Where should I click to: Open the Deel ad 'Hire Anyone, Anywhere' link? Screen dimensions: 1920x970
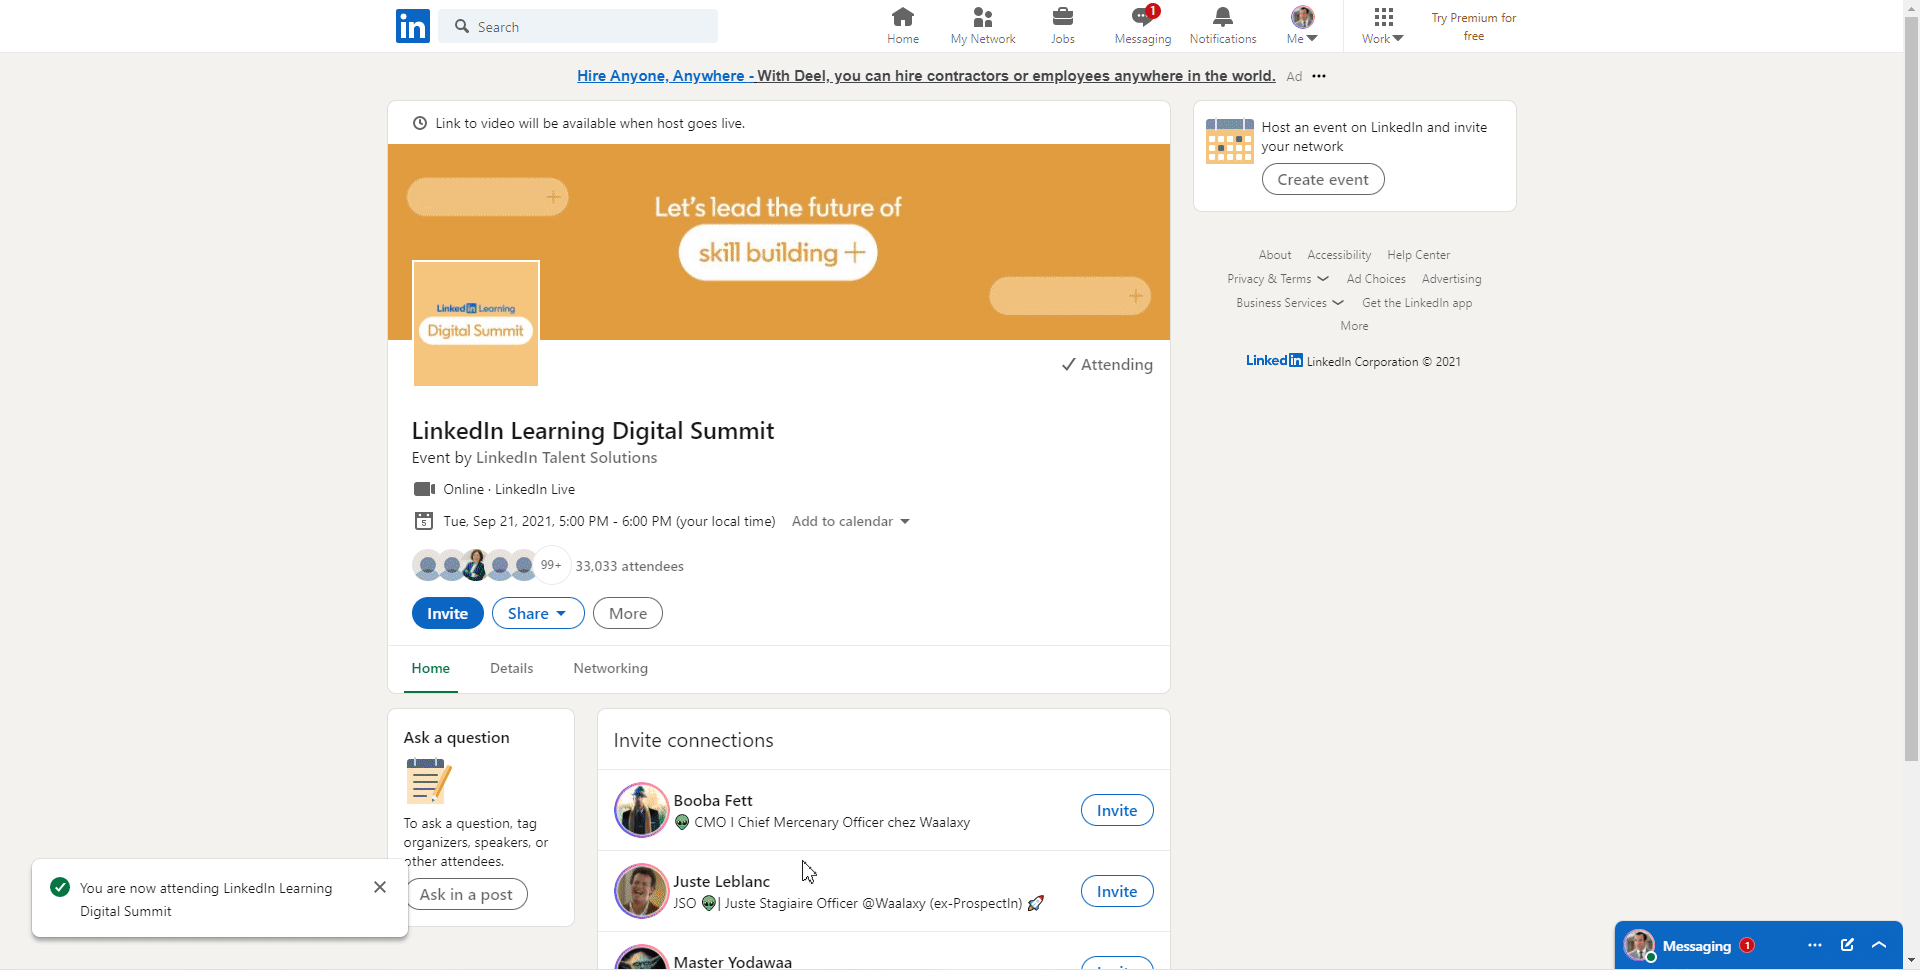[x=926, y=76]
